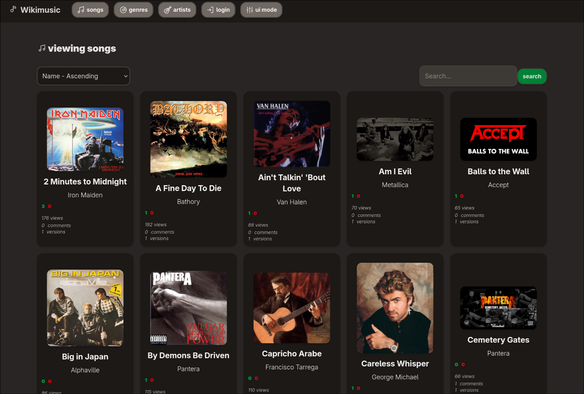This screenshot has height=394, width=584.
Task: Click the comments count on Am I Evil
Action: click(366, 216)
